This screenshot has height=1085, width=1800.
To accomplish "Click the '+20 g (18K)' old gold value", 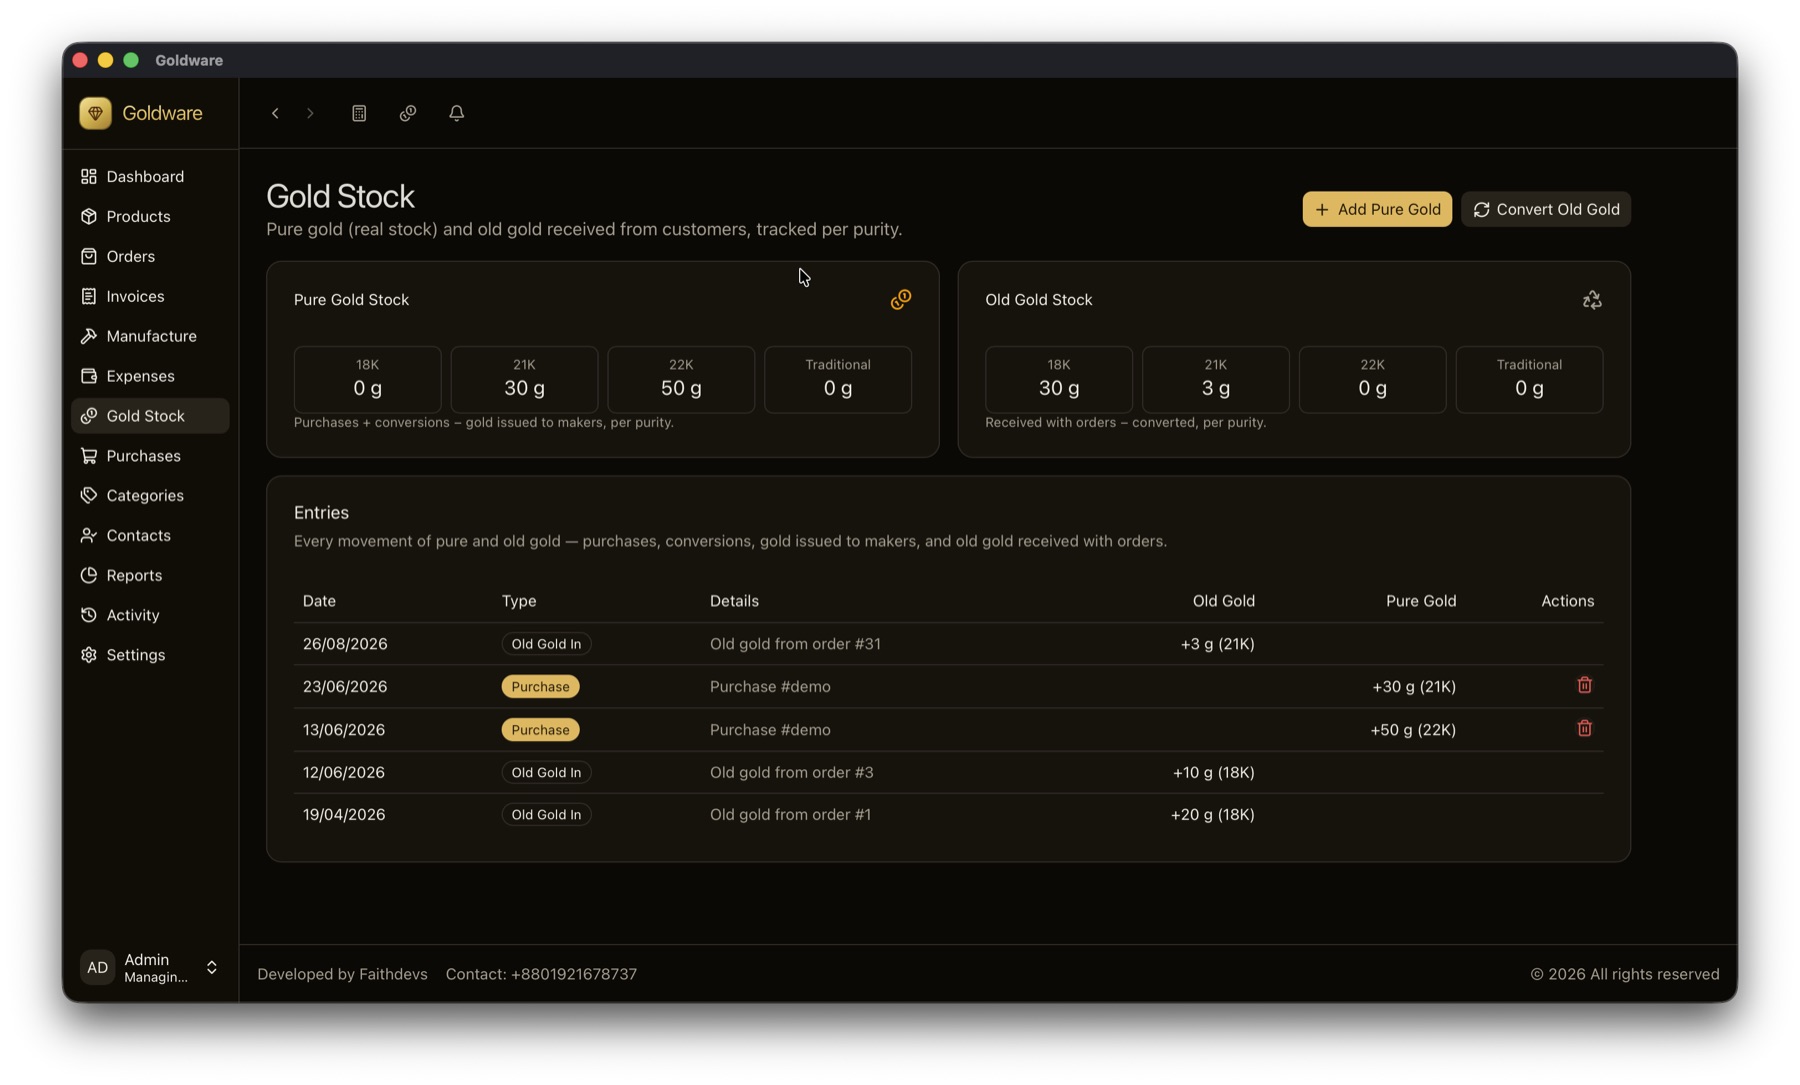I will click(1212, 815).
